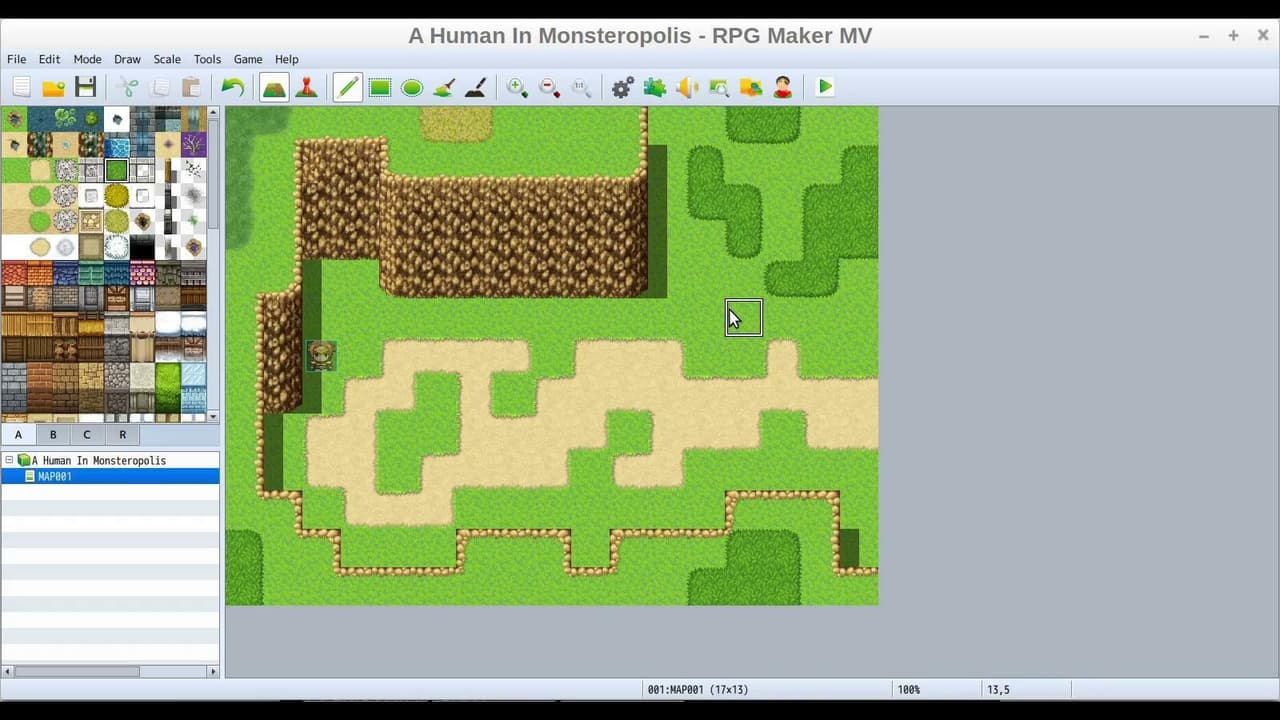Select the Shadow Pen tool

point(476,87)
